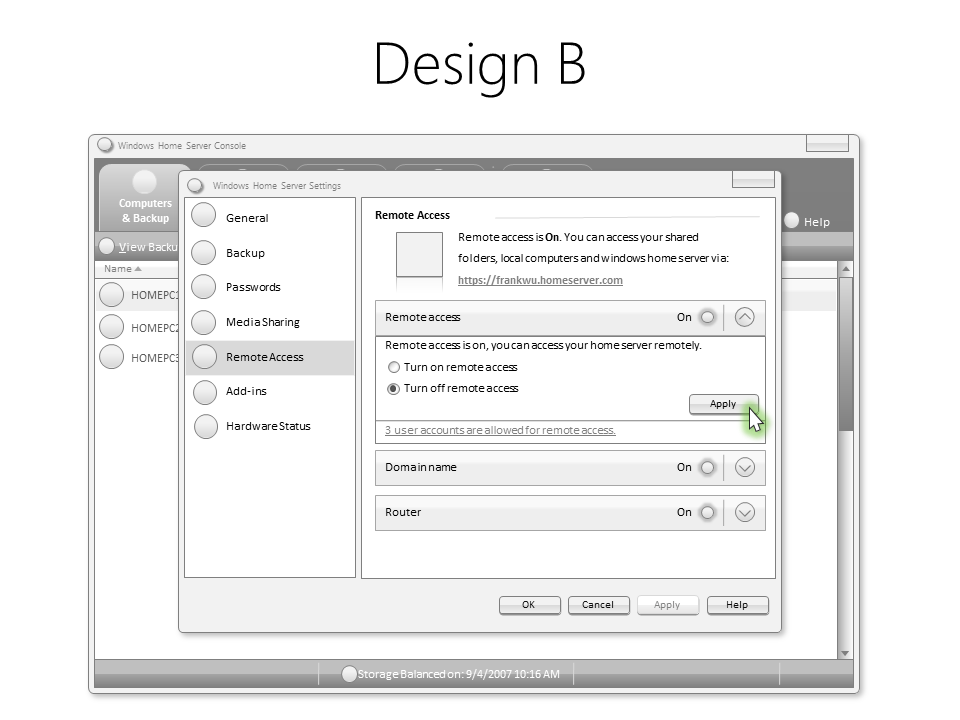Viewport: 960px width, 720px height.
Task: Select Turn off remote access
Action: click(x=394, y=389)
